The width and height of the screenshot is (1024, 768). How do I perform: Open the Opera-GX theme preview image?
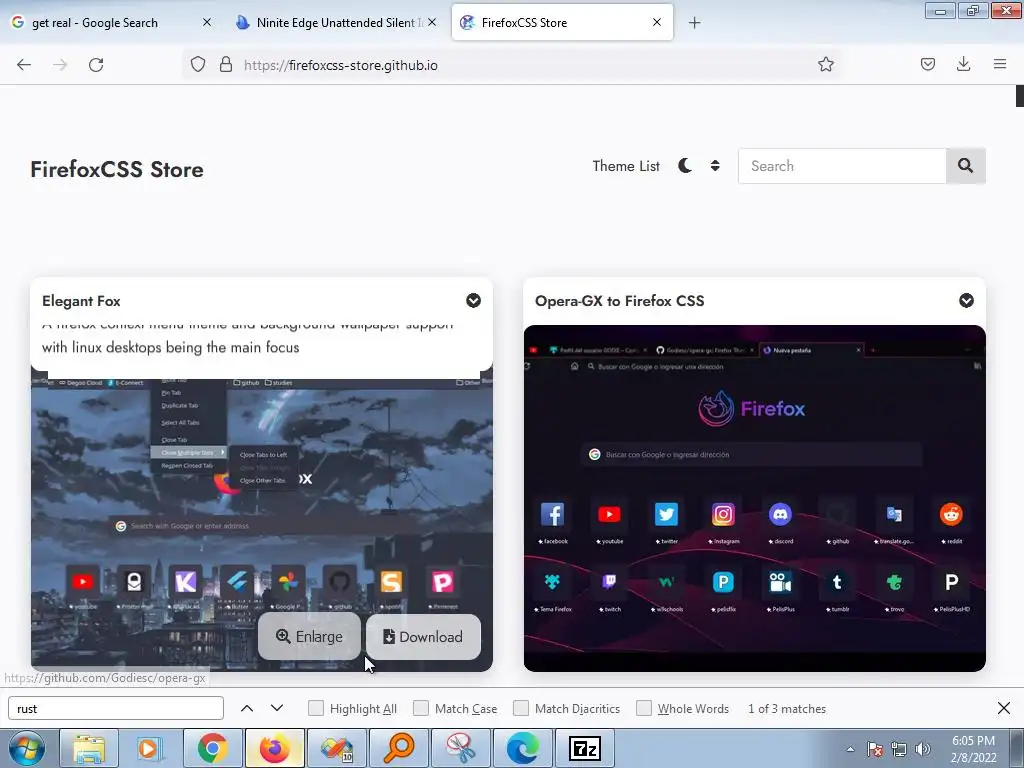click(754, 498)
